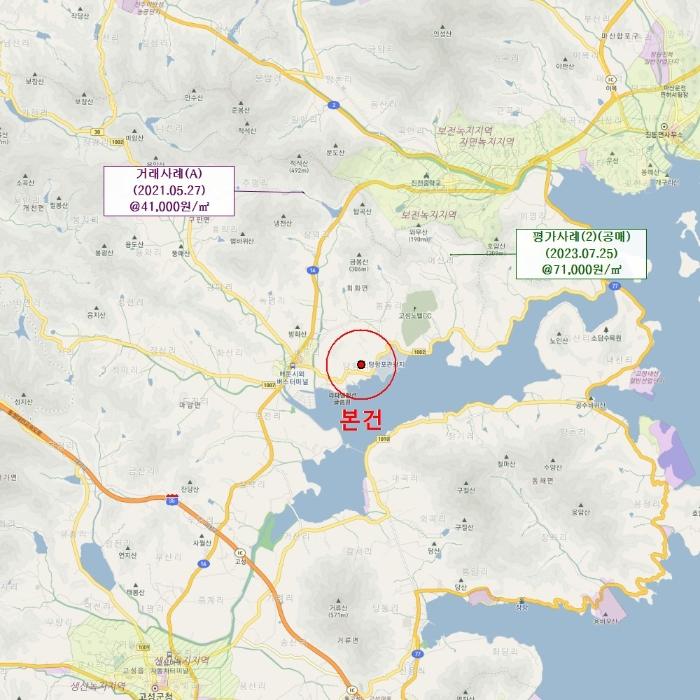
Task: Click the 보전녹지지역 장면녹지지역 zone label
Action: (x=475, y=136)
